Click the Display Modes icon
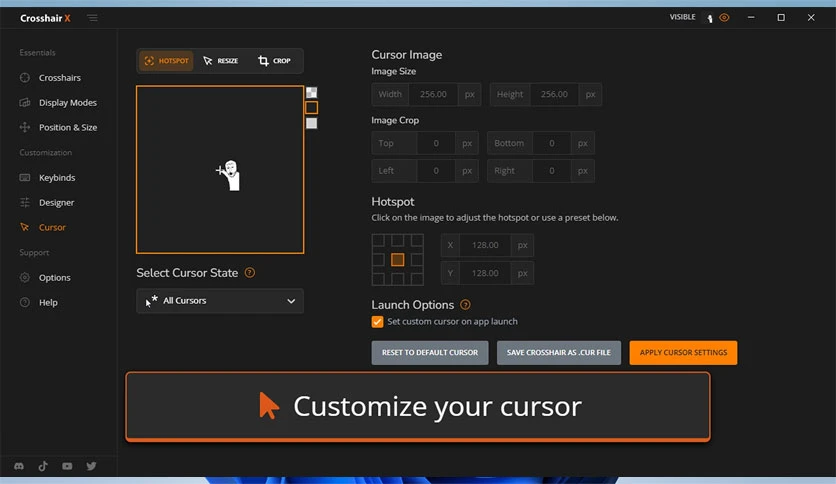Screen dimensions: 836x484 [x=25, y=102]
